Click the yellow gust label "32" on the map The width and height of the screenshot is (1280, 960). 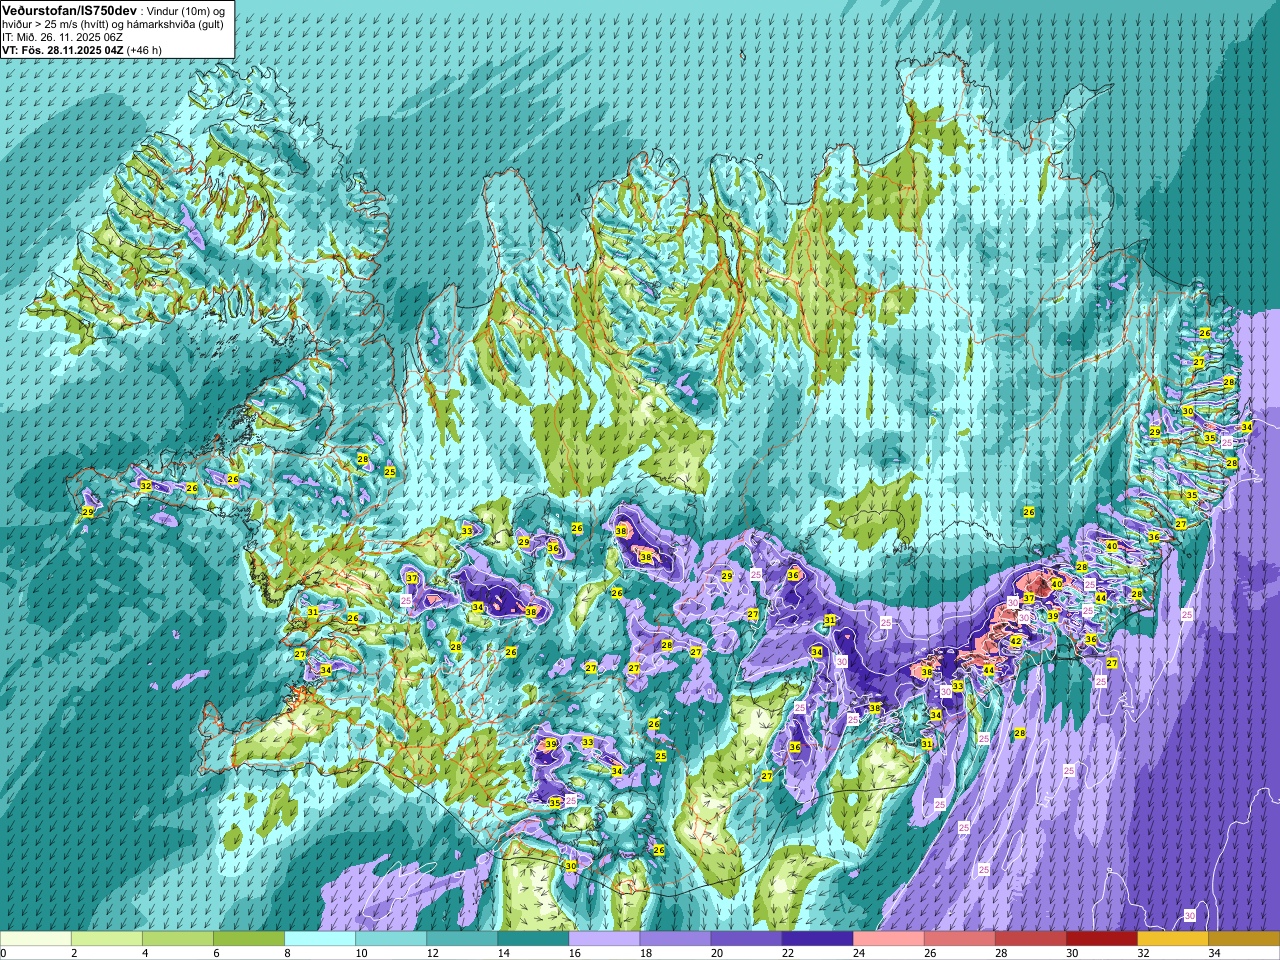pyautogui.click(x=146, y=486)
